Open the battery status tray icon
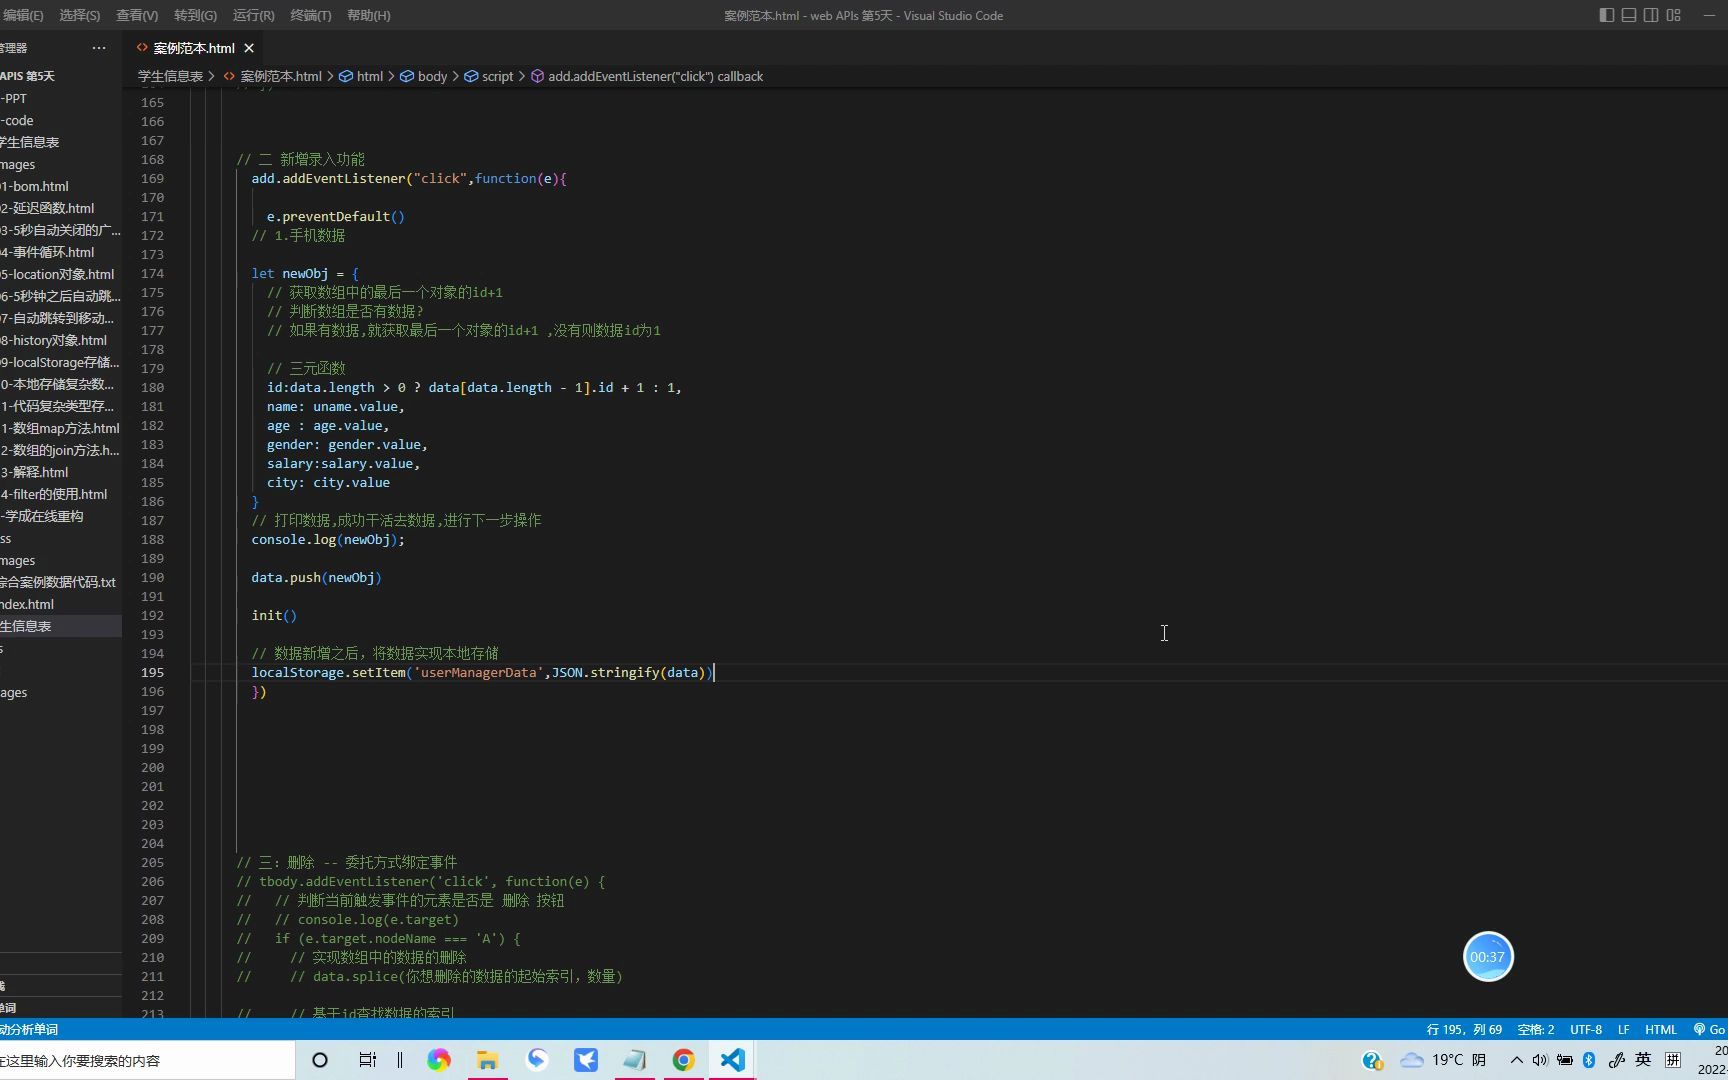The height and width of the screenshot is (1080, 1728). click(x=1565, y=1060)
